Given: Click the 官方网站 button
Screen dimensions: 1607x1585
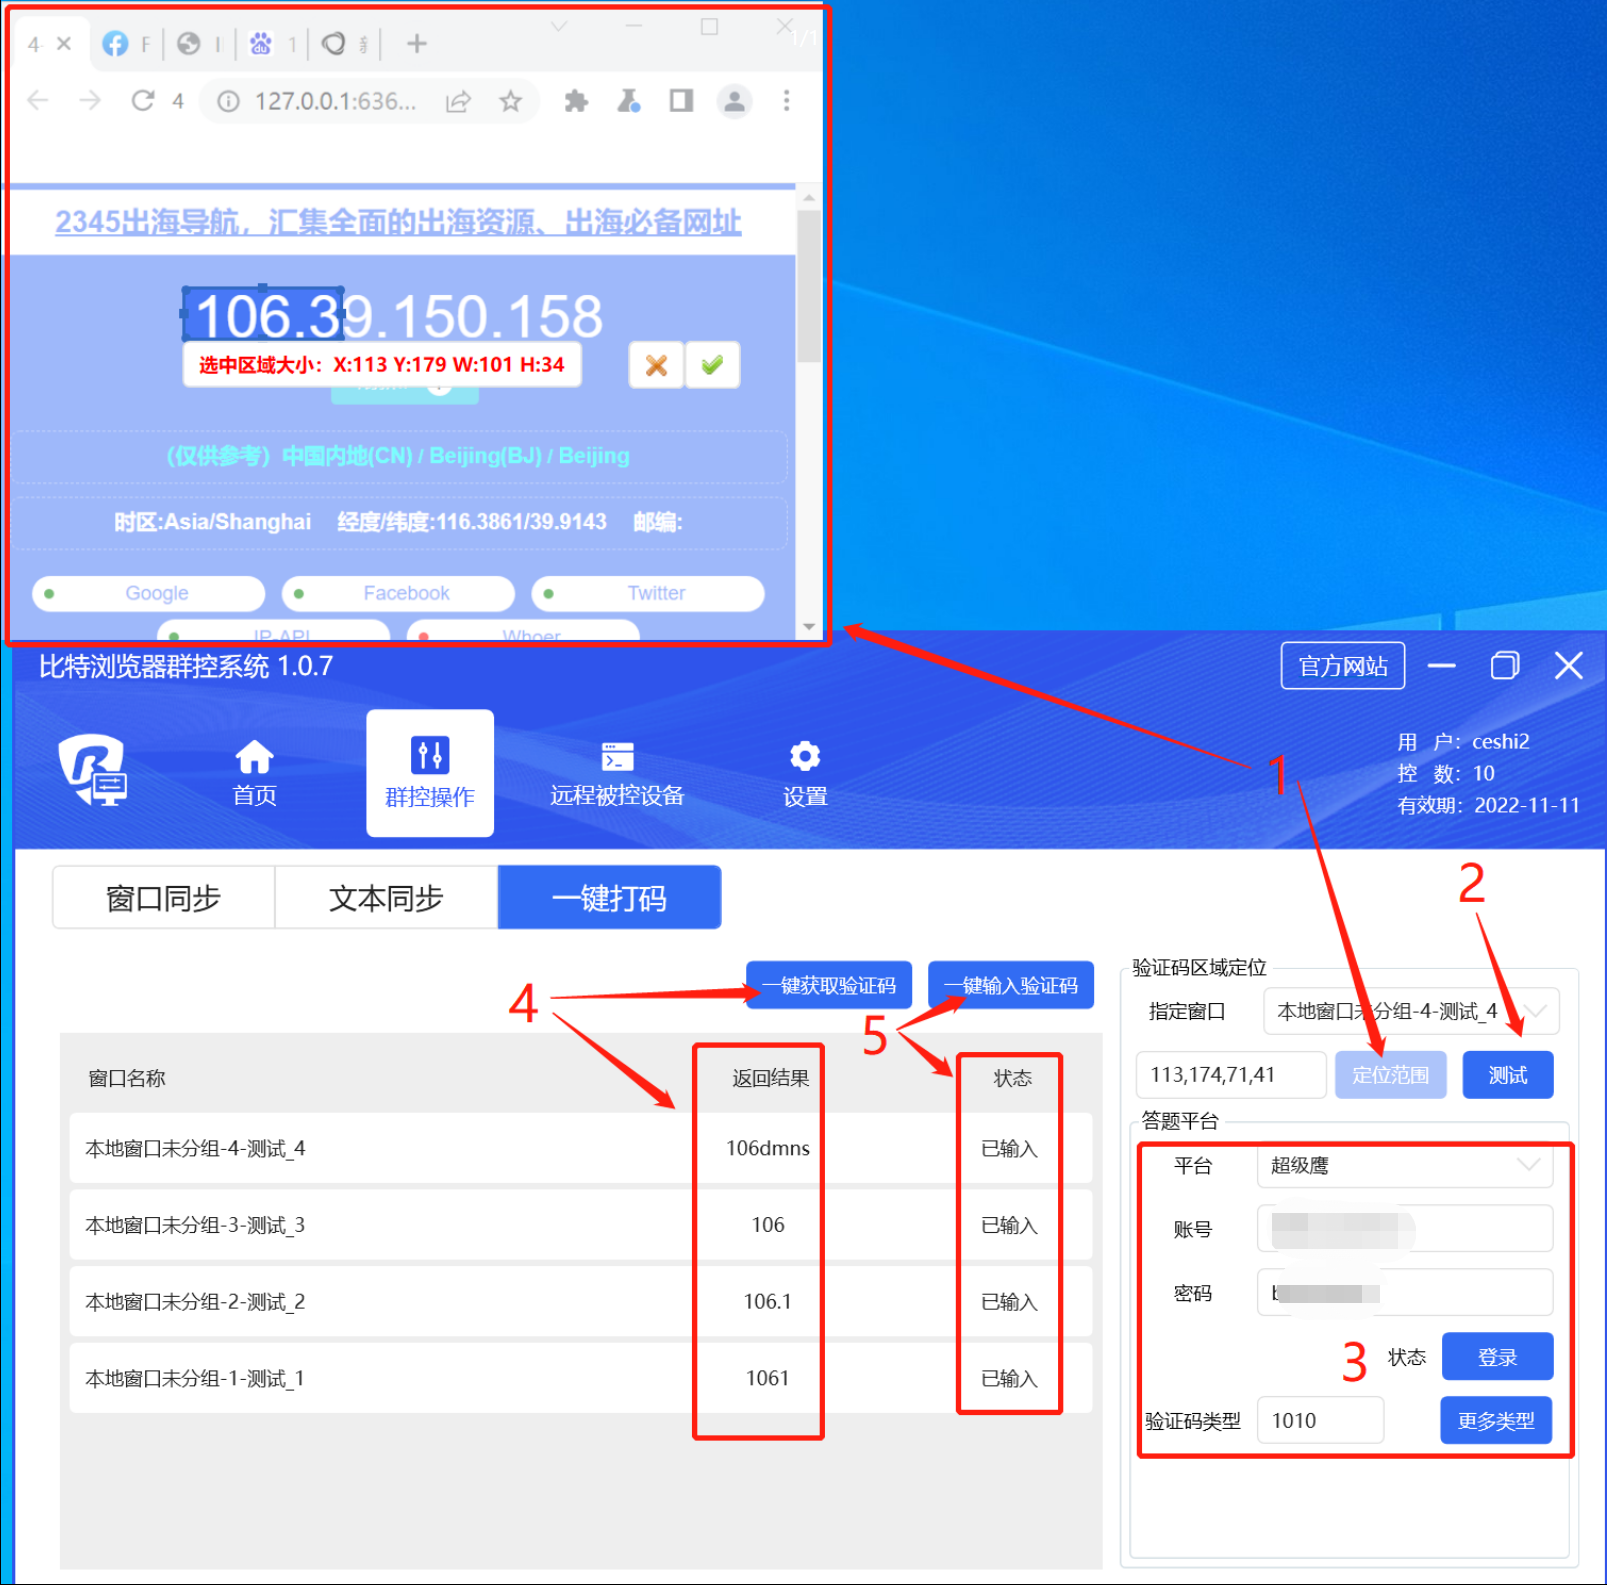Looking at the screenshot, I should coord(1342,666).
